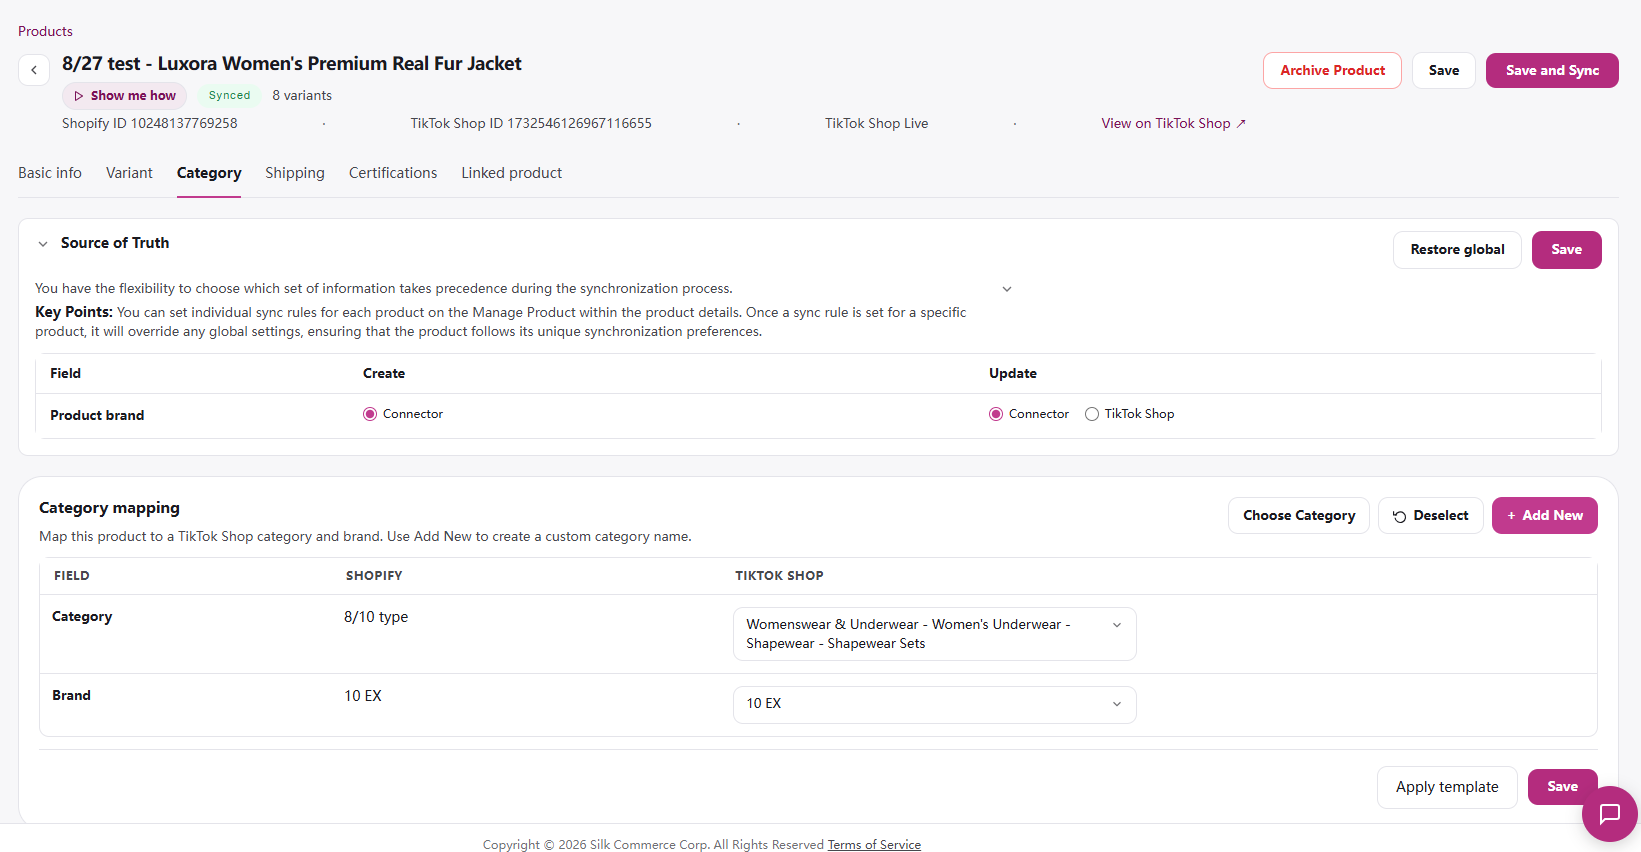This screenshot has width=1641, height=852.
Task: Click the Apply template button
Action: click(1447, 787)
